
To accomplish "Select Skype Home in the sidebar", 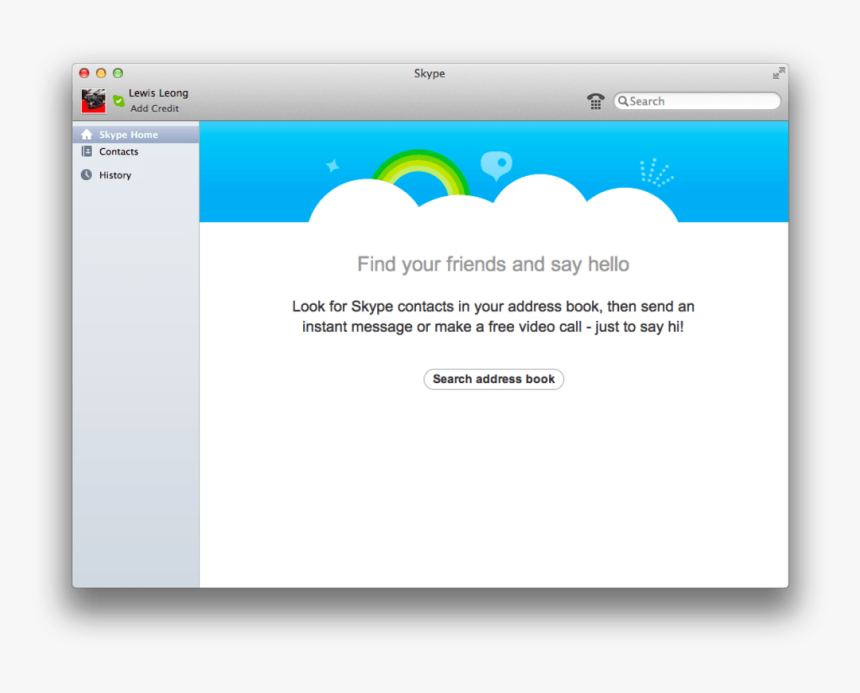I will pos(136,134).
